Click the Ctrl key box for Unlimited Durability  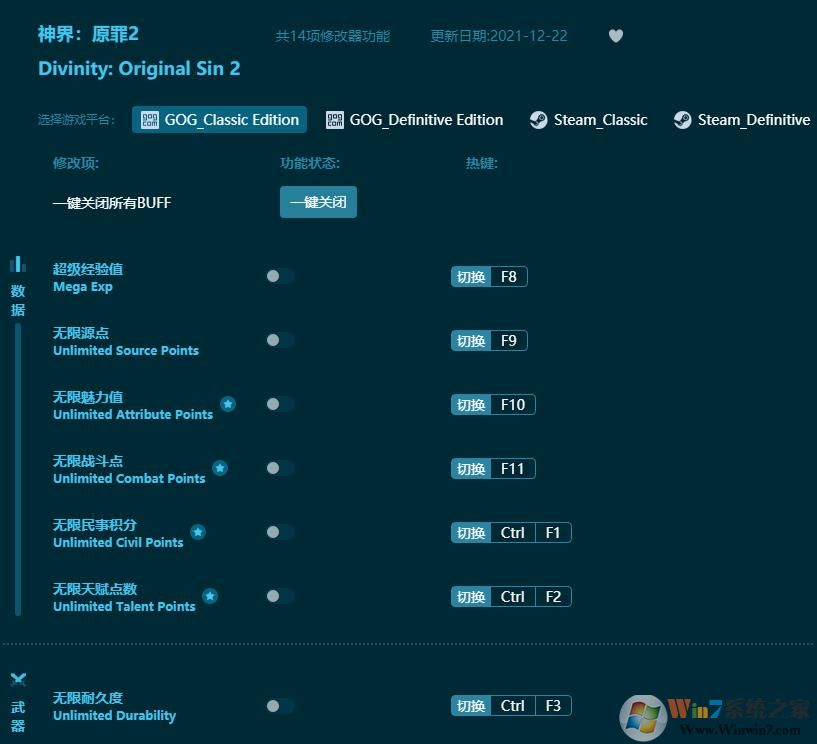[513, 706]
